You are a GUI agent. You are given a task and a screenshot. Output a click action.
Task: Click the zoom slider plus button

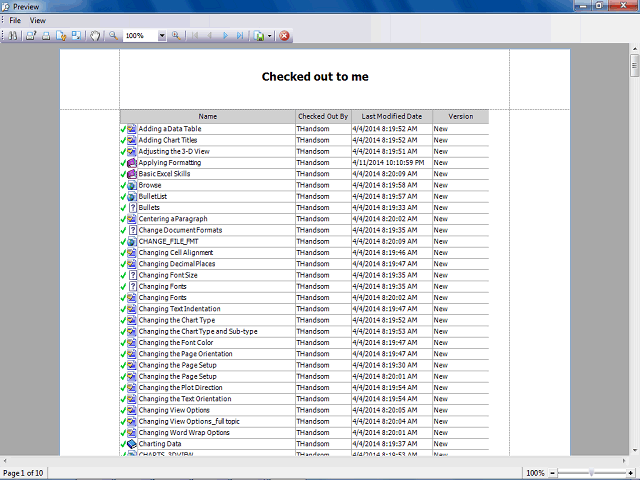click(x=631, y=473)
